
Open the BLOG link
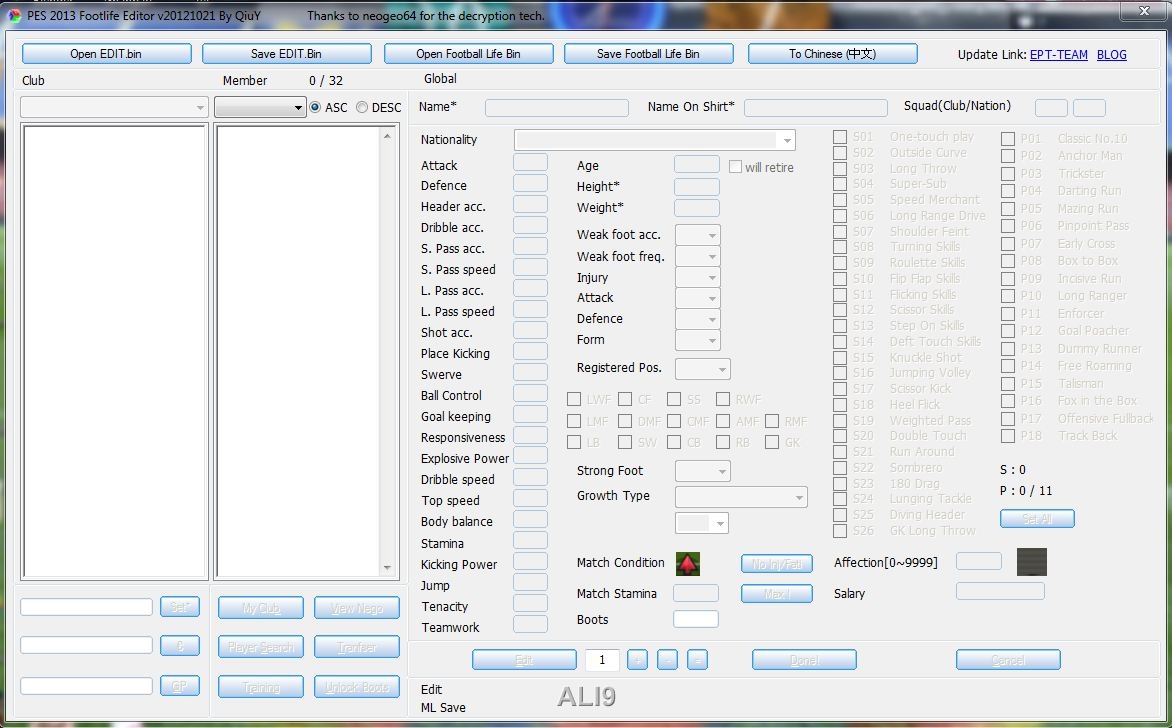point(1111,55)
